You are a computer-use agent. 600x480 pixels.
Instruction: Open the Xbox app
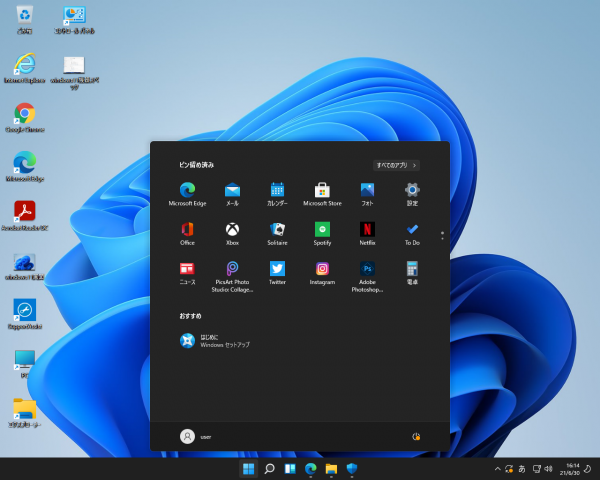point(232,233)
